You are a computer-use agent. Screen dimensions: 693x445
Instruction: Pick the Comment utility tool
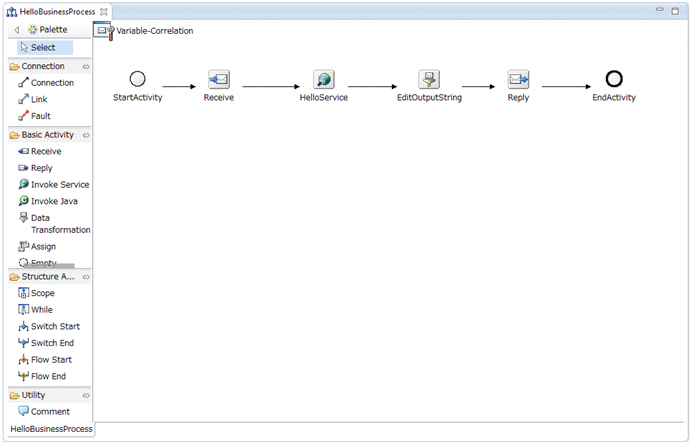click(x=44, y=411)
